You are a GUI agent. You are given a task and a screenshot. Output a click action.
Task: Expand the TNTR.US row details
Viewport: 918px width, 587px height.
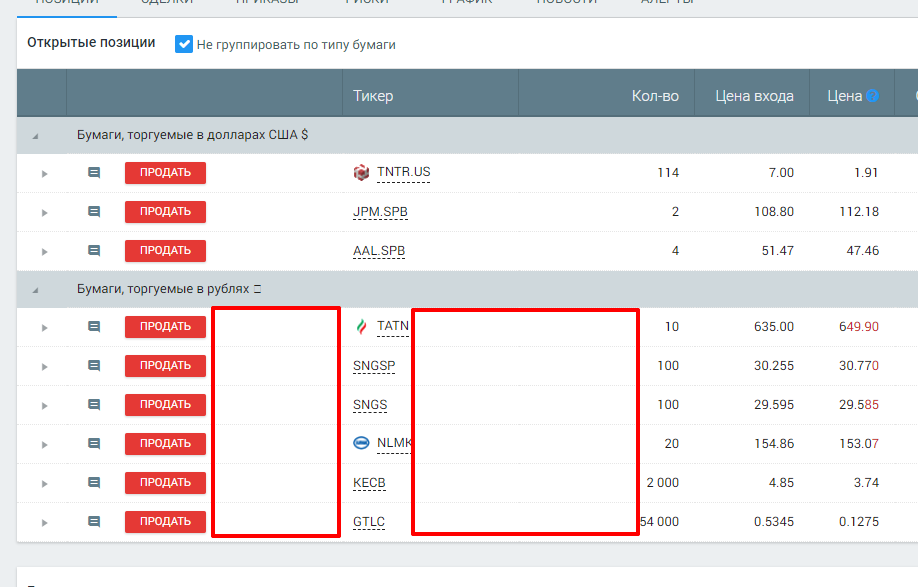(44, 174)
